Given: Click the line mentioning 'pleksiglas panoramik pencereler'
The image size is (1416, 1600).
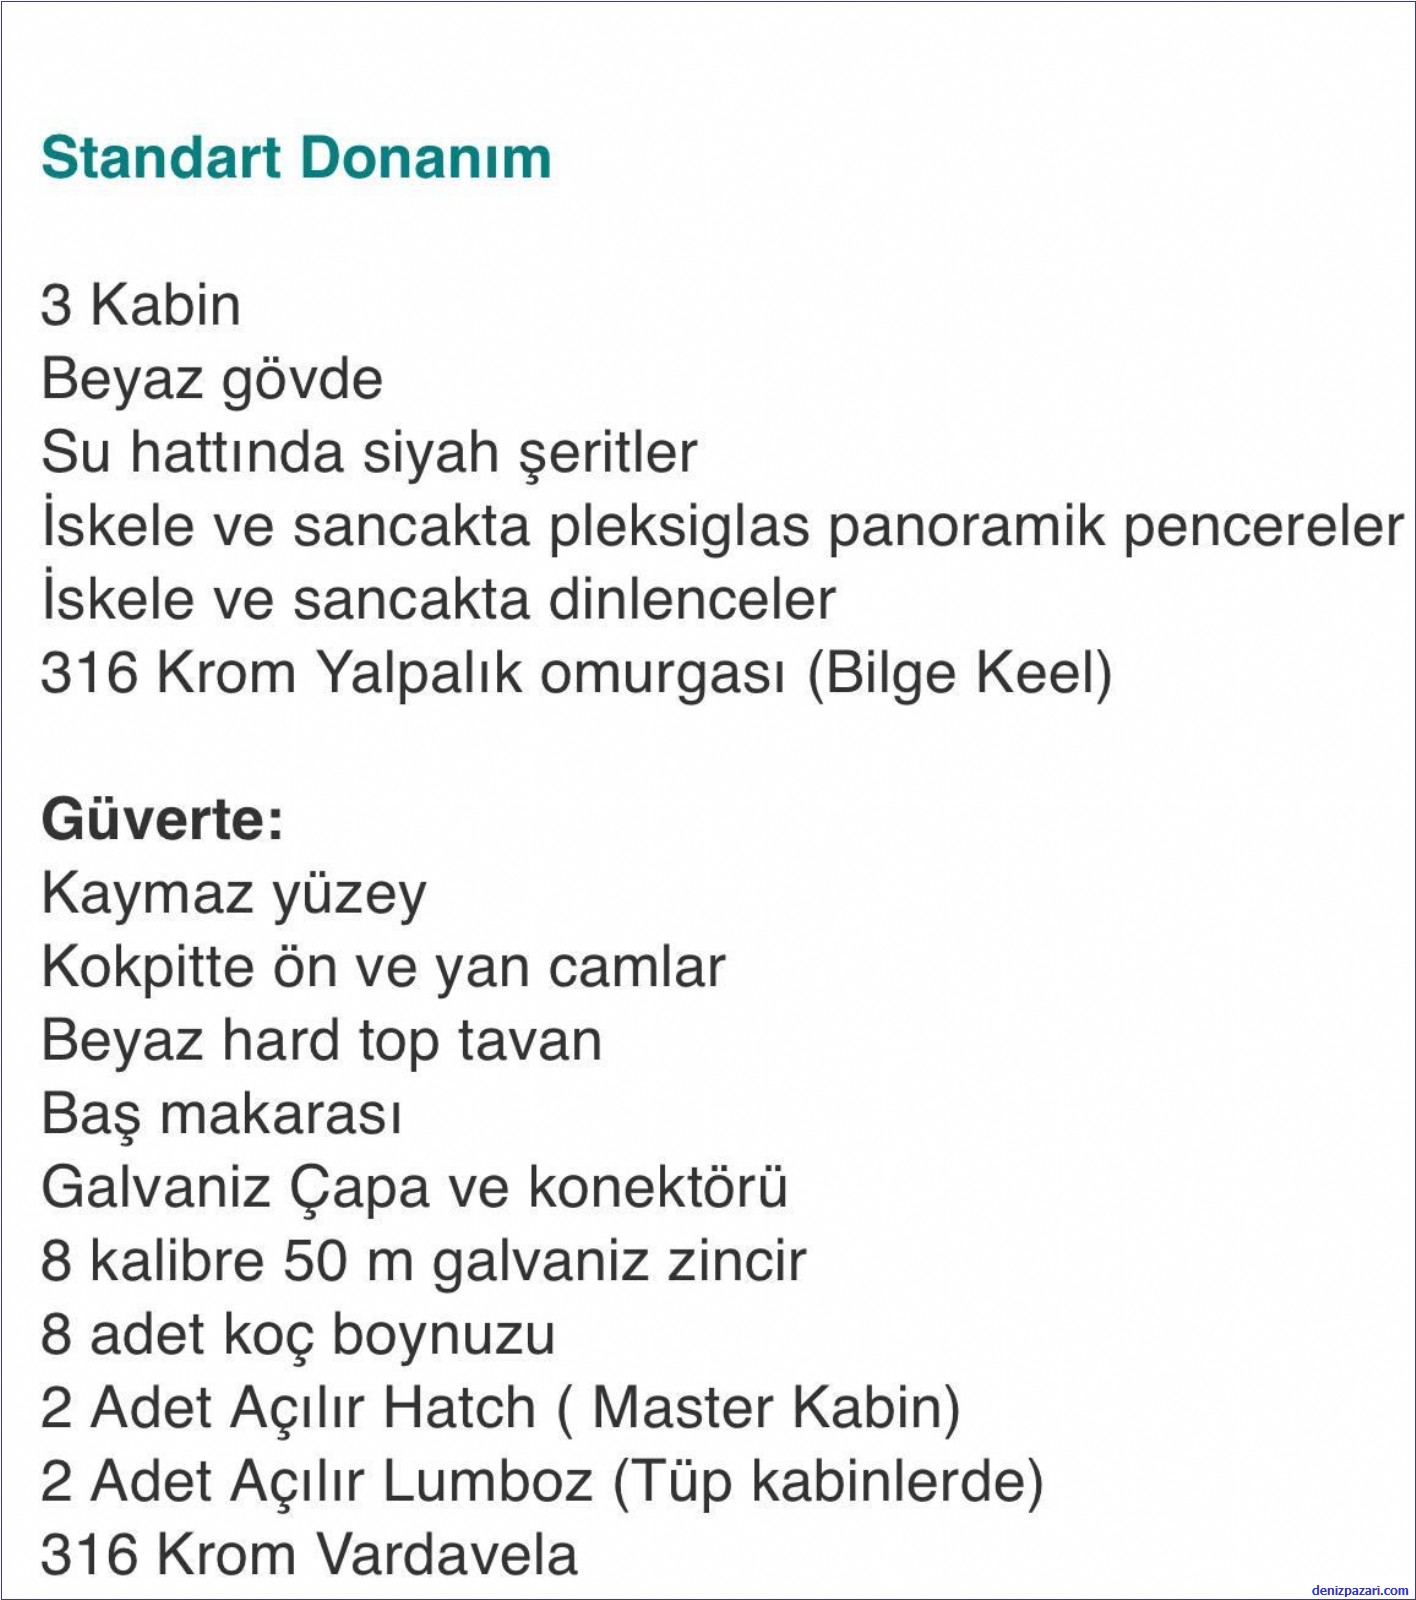Looking at the screenshot, I should [x=722, y=526].
